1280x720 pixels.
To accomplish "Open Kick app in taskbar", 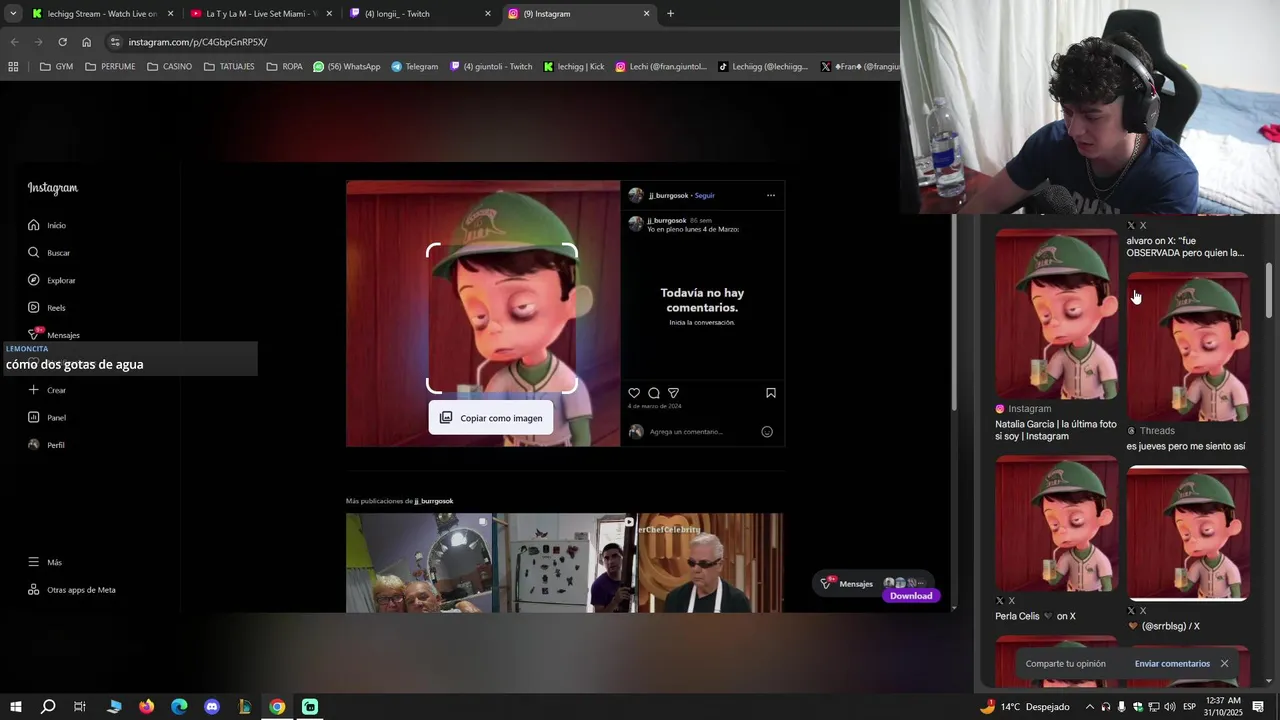I will click(x=310, y=707).
